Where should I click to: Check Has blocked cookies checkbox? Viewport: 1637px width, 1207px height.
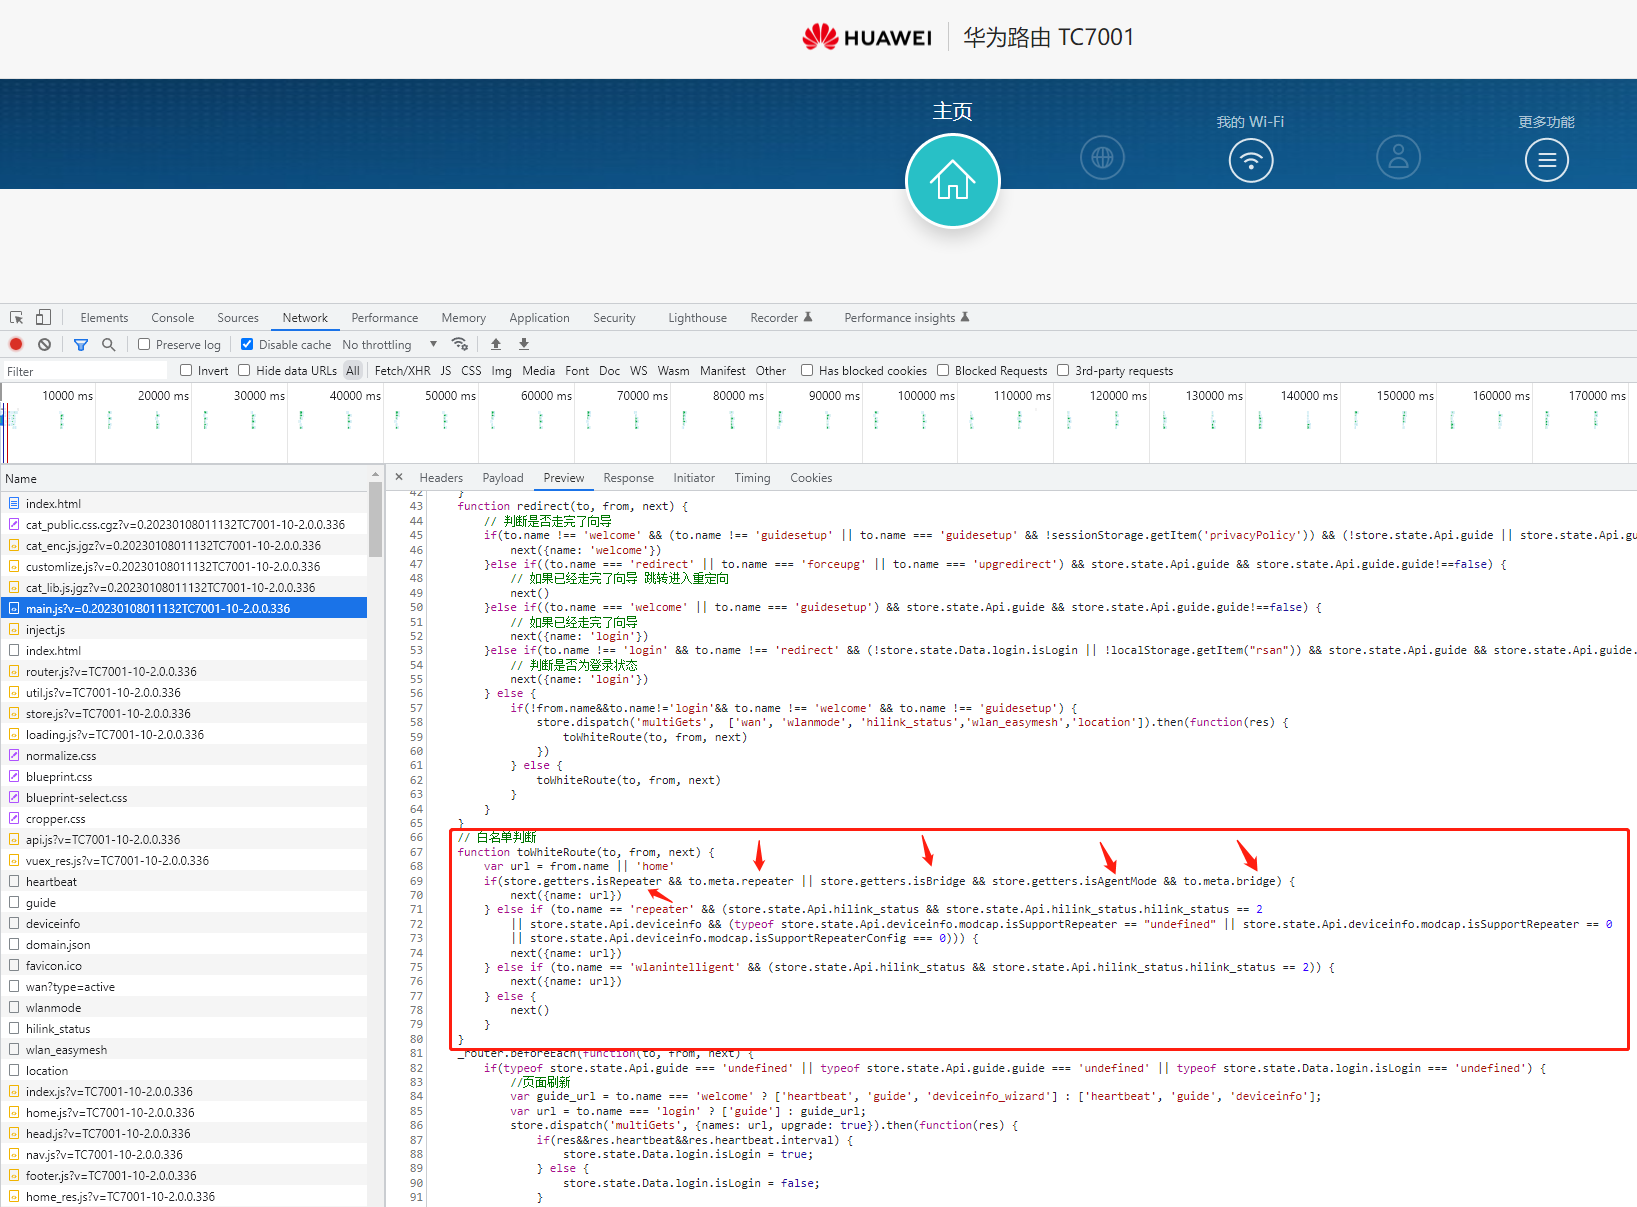pyautogui.click(x=807, y=370)
